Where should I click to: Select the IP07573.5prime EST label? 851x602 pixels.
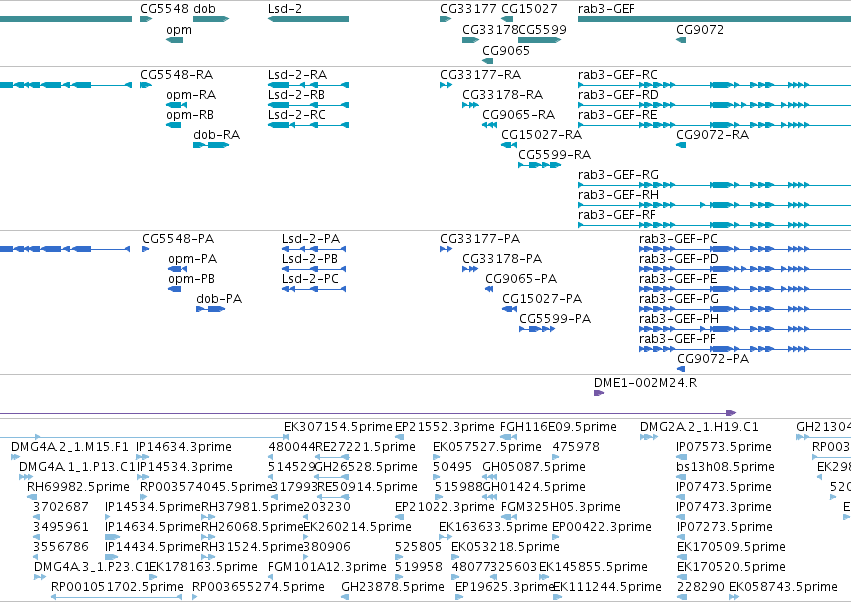click(724, 447)
